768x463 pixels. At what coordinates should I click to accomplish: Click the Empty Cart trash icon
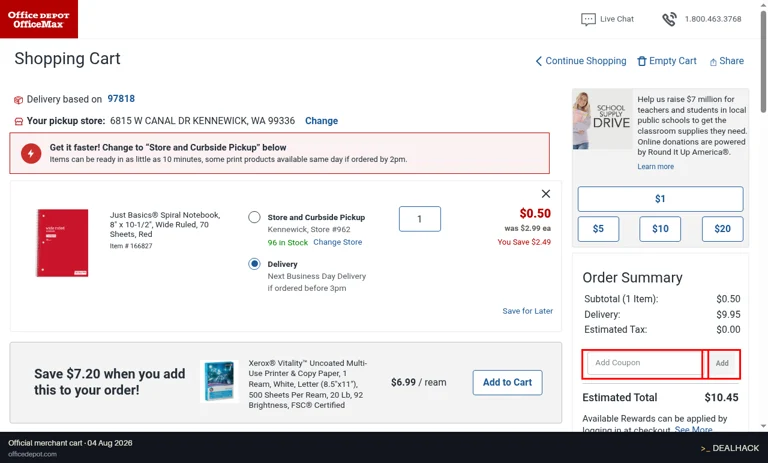(642, 61)
